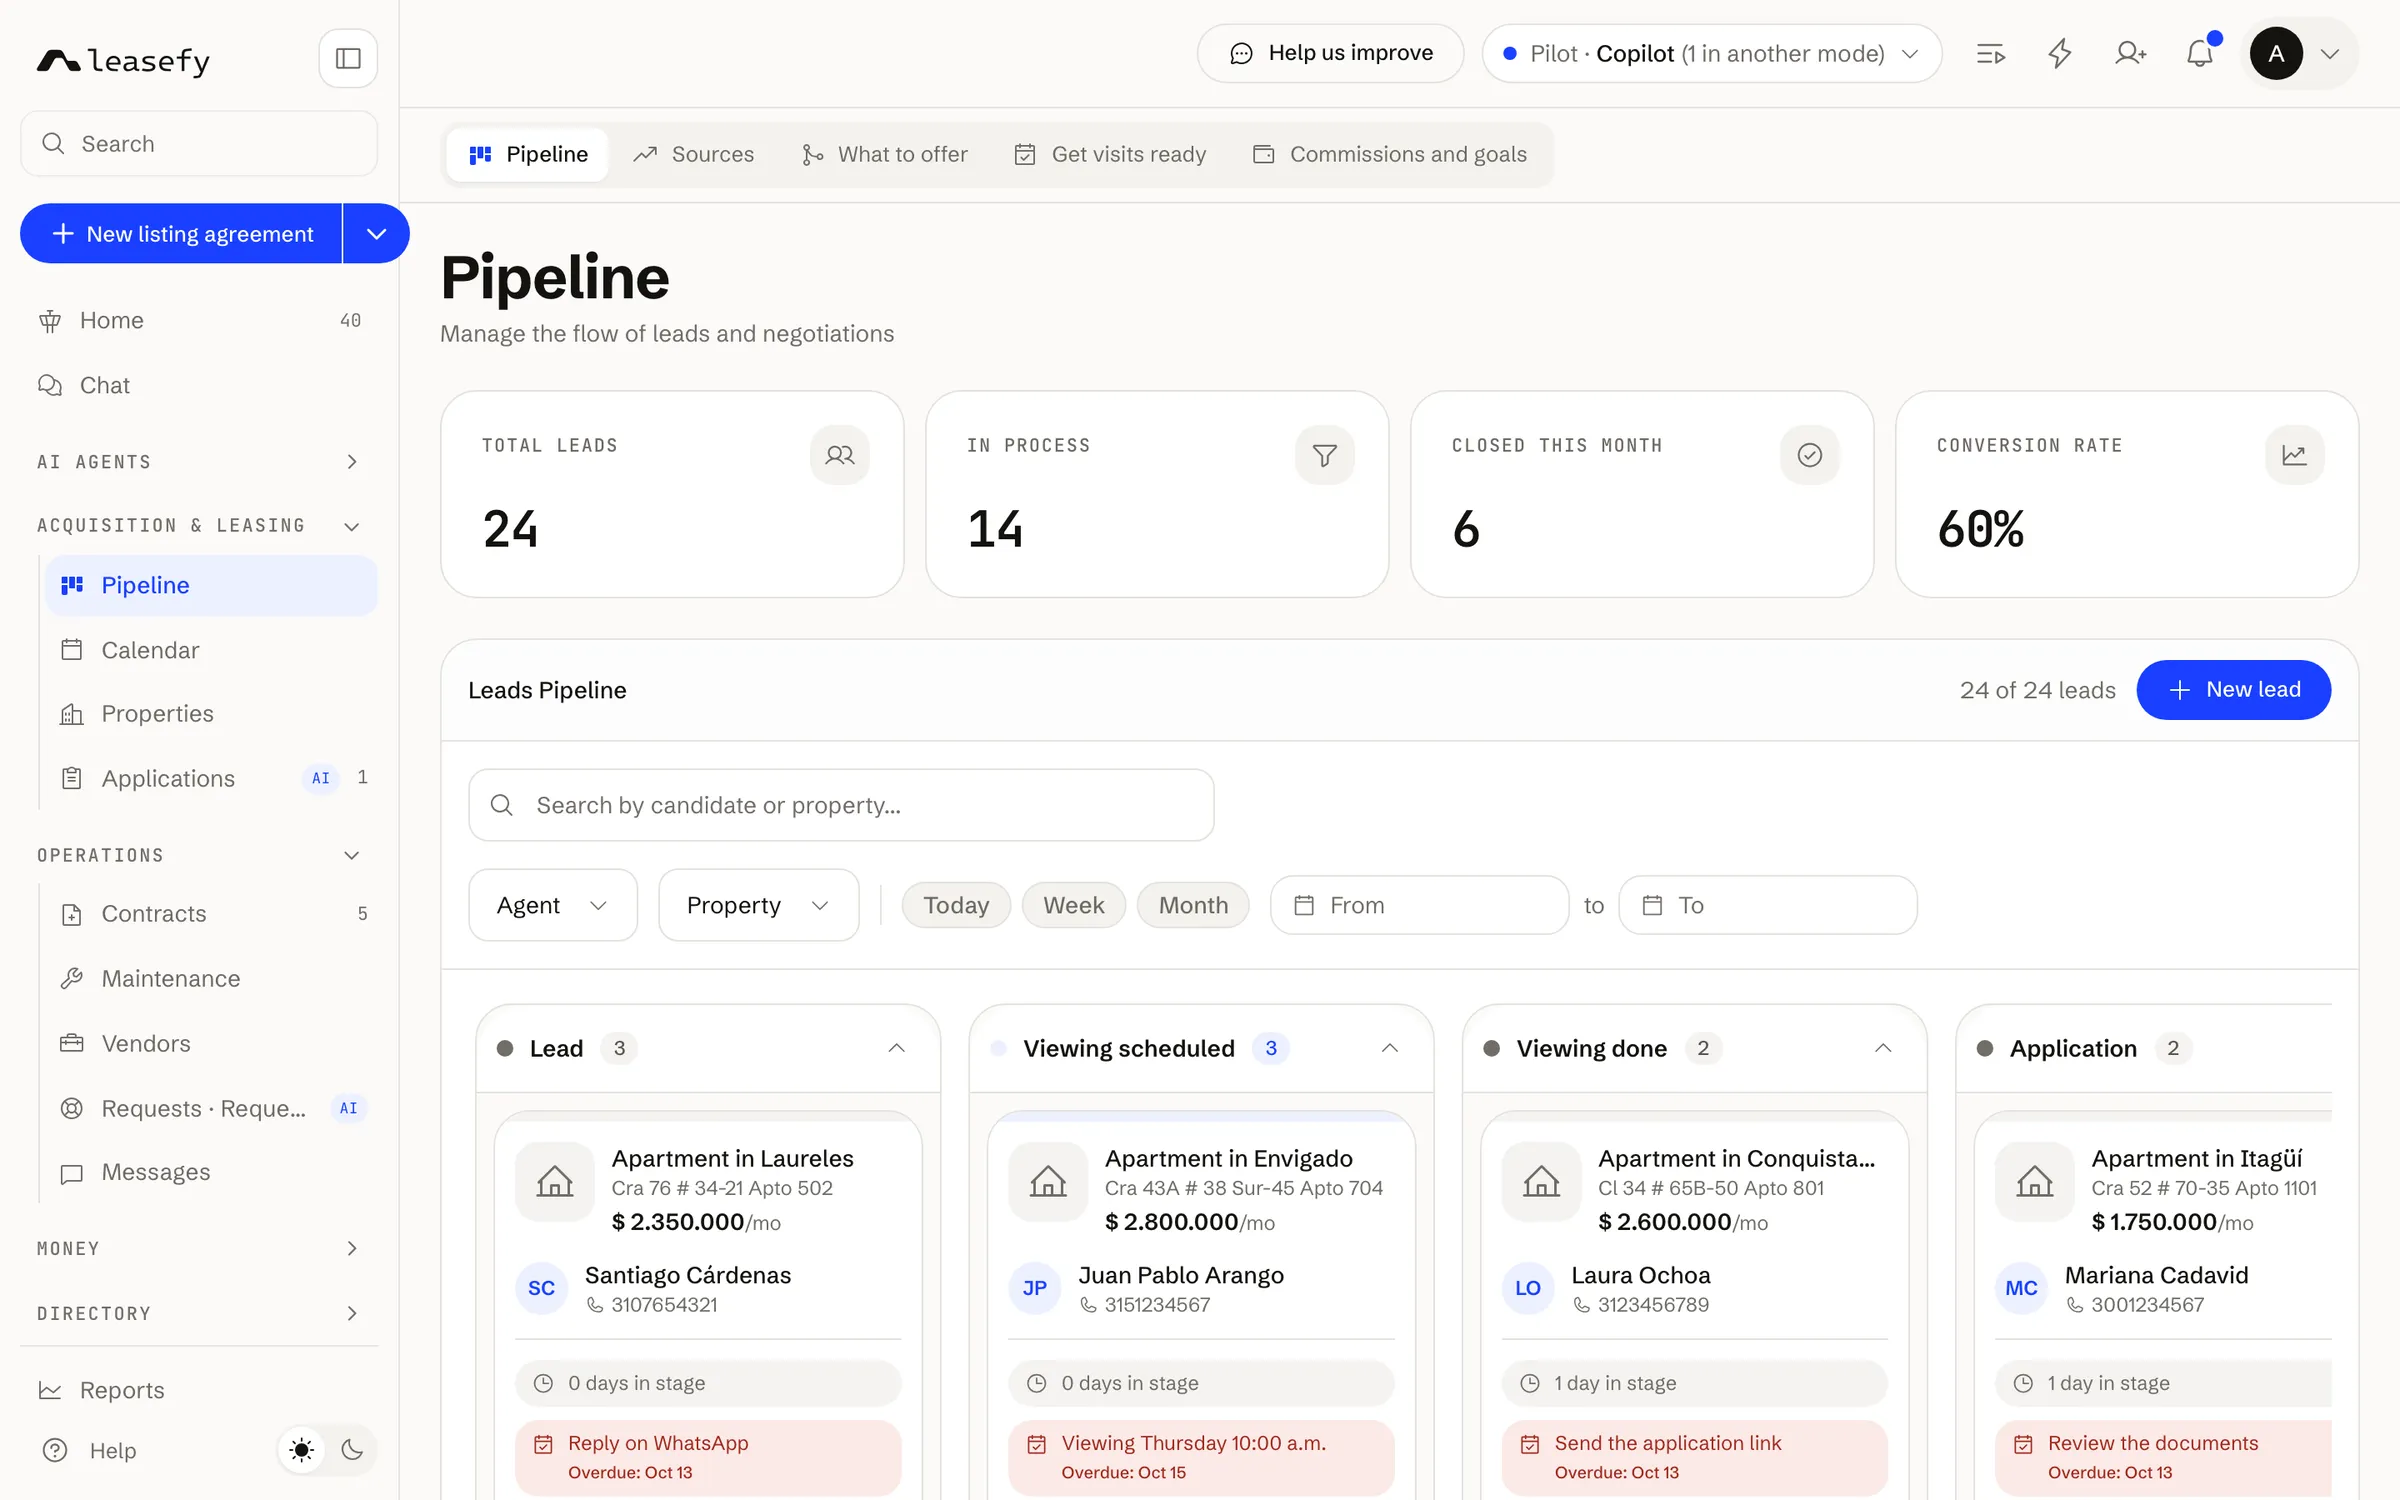Image resolution: width=2400 pixels, height=1500 pixels.
Task: Click the house icon on Laureles card
Action: point(555,1182)
